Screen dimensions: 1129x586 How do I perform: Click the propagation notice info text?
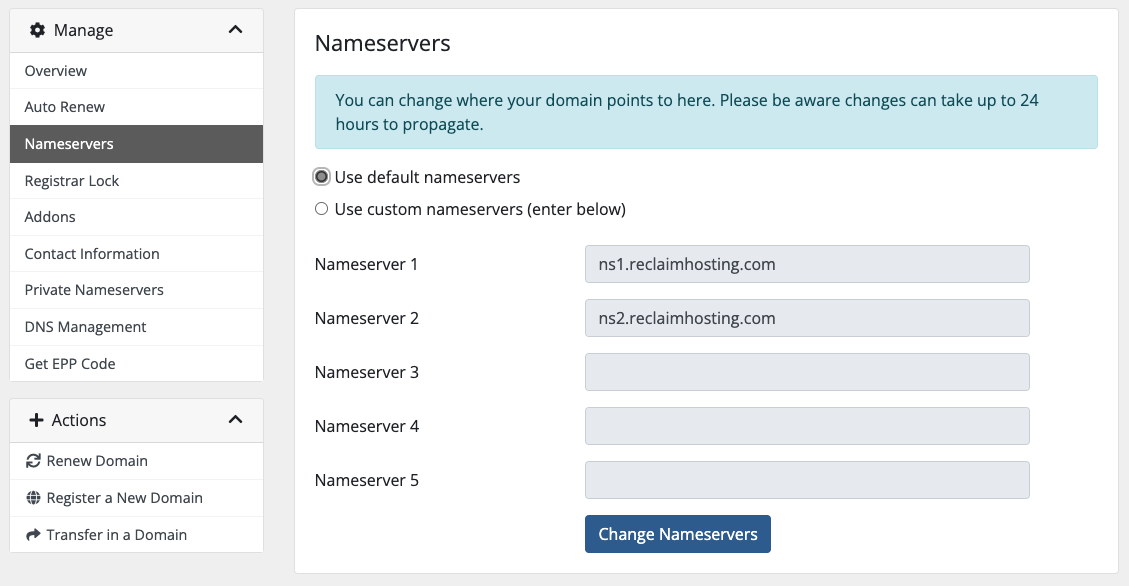pos(687,112)
